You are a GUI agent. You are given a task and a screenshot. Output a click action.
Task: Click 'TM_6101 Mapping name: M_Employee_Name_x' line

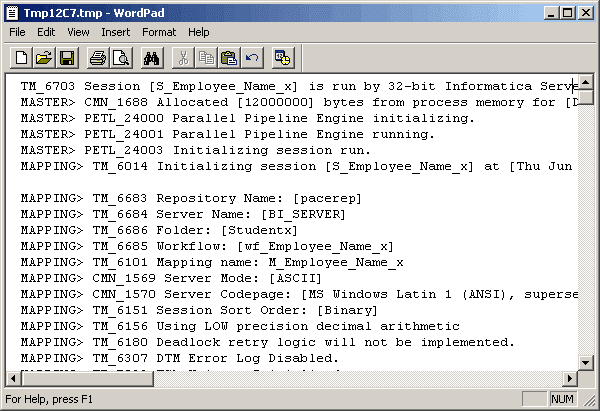(x=212, y=263)
